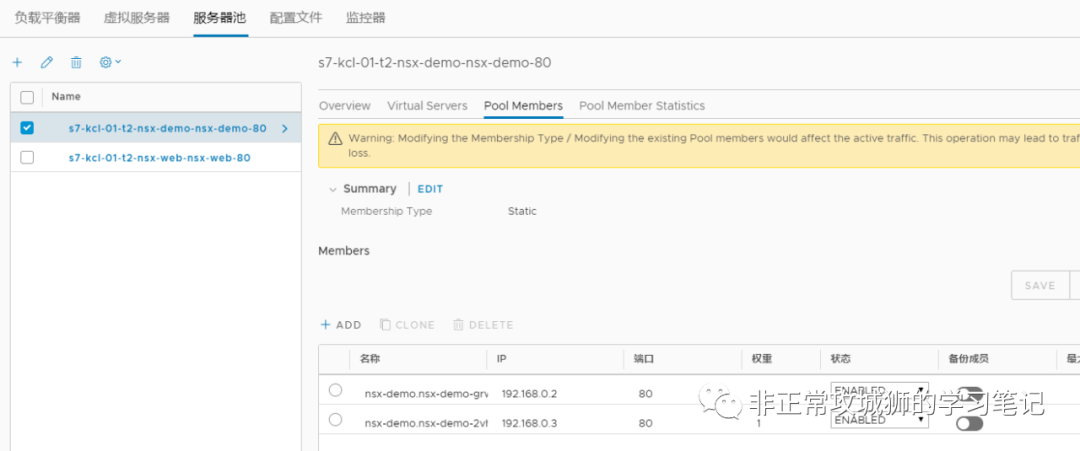Click the CLONE member icon button
Image resolution: width=1080 pixels, height=451 pixels.
coord(407,325)
